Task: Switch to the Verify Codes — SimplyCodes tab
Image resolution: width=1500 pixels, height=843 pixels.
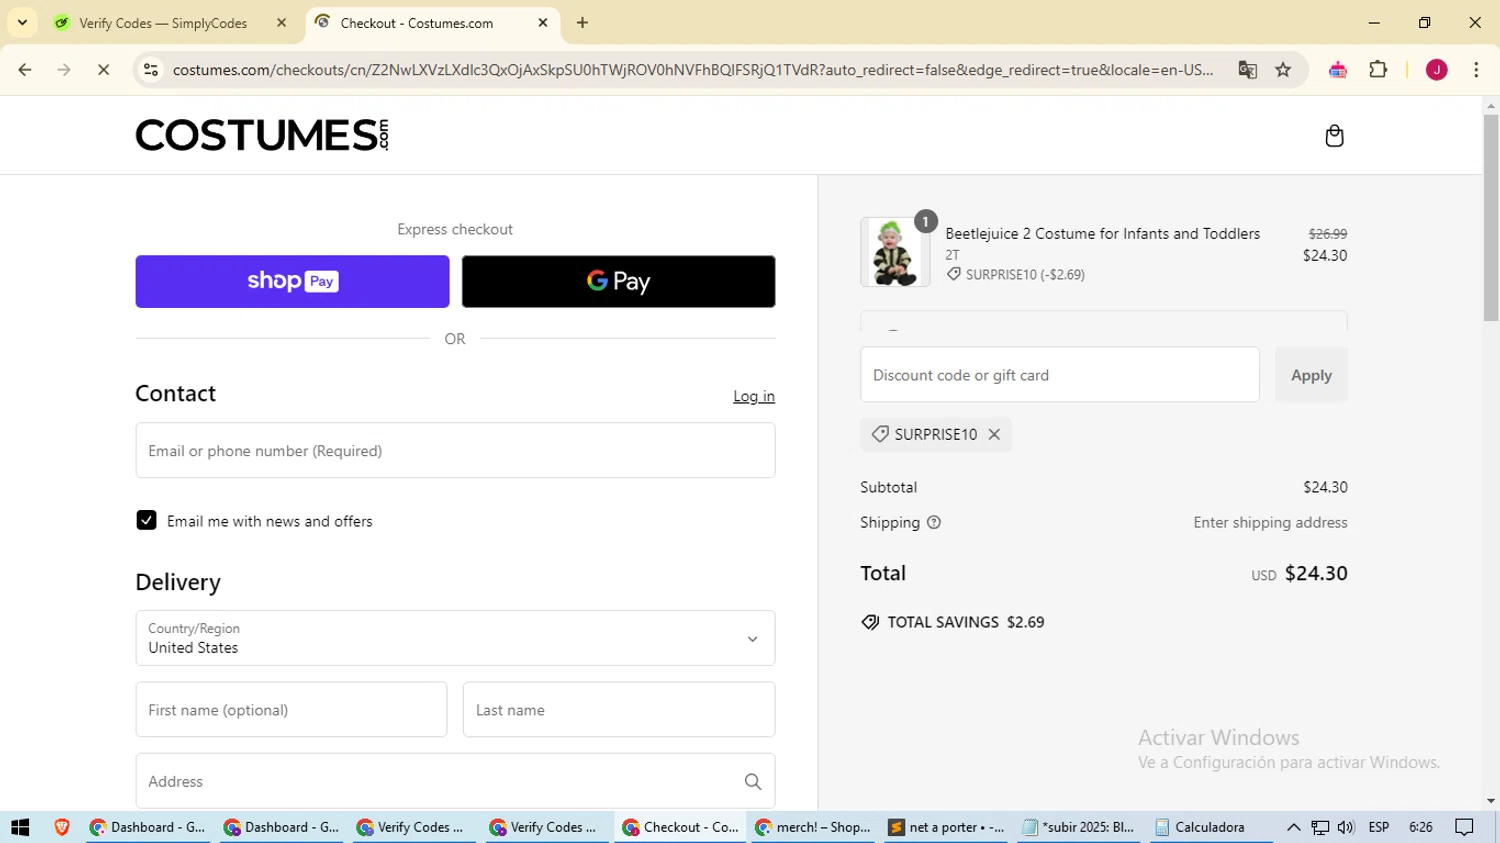Action: [163, 23]
